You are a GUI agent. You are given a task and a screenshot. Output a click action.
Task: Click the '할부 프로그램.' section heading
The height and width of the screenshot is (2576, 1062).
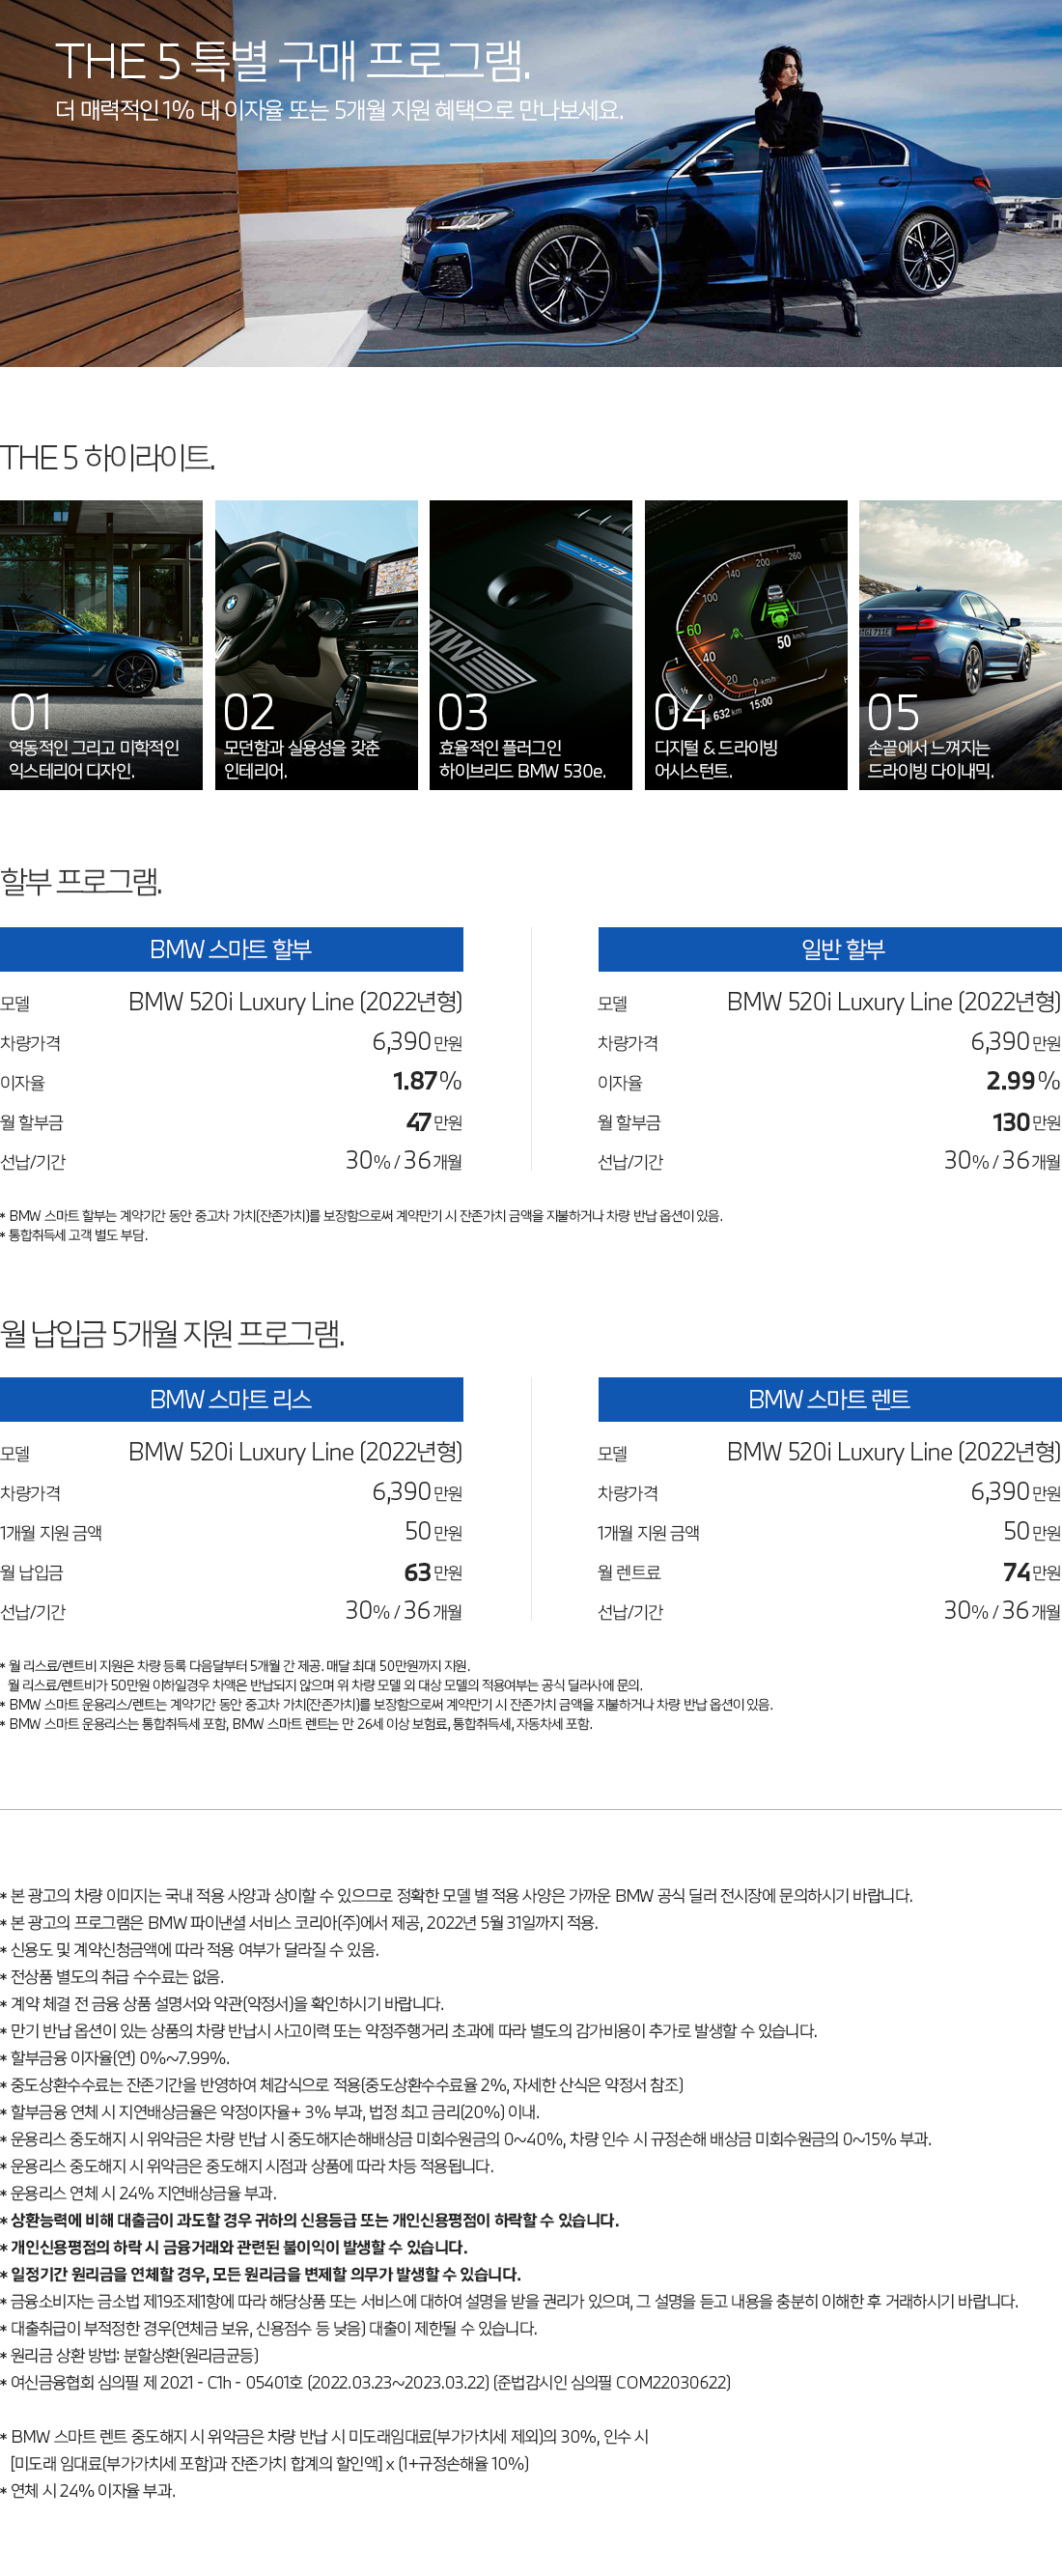pos(81,881)
